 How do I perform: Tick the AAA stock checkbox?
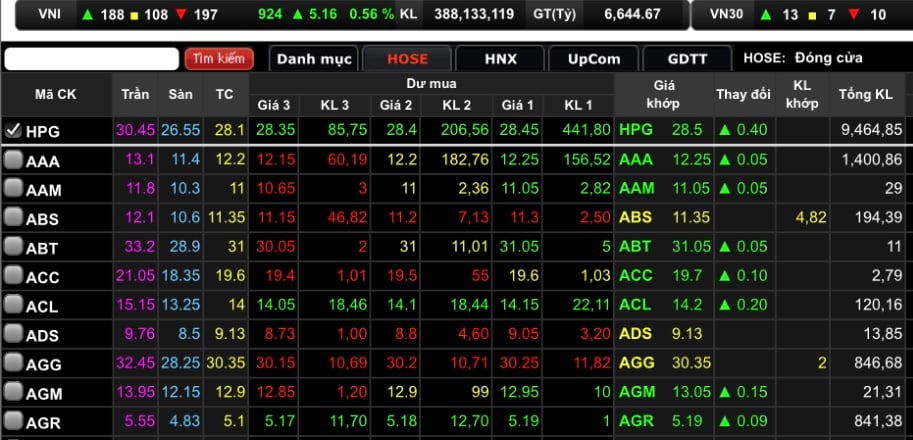(13, 159)
